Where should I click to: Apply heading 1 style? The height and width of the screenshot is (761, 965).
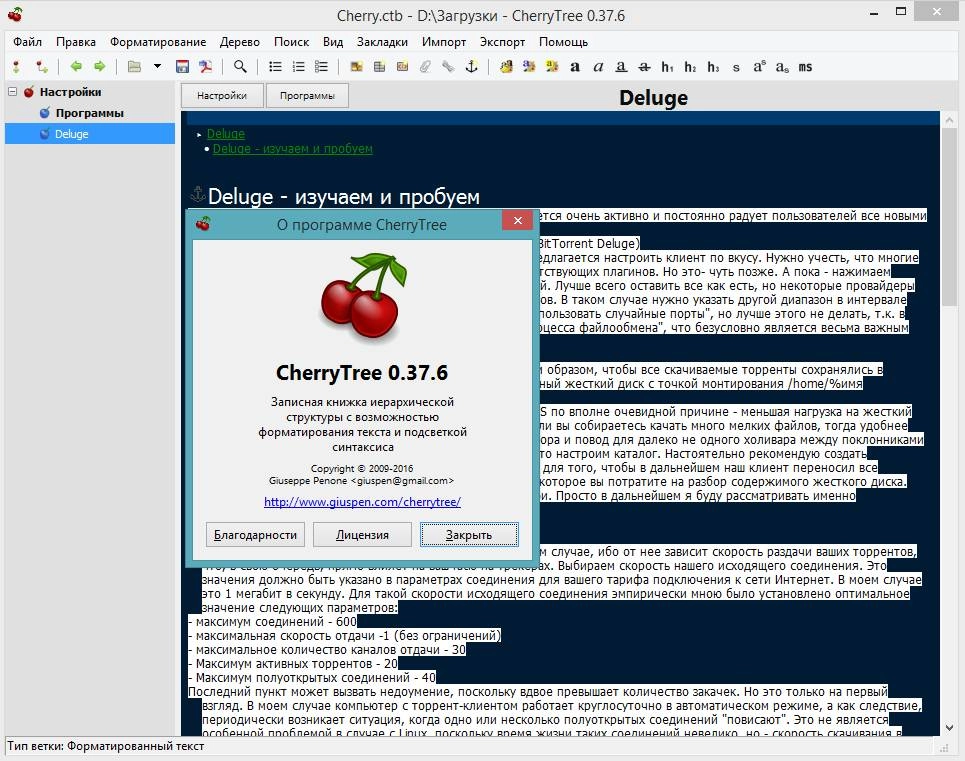[x=667, y=66]
